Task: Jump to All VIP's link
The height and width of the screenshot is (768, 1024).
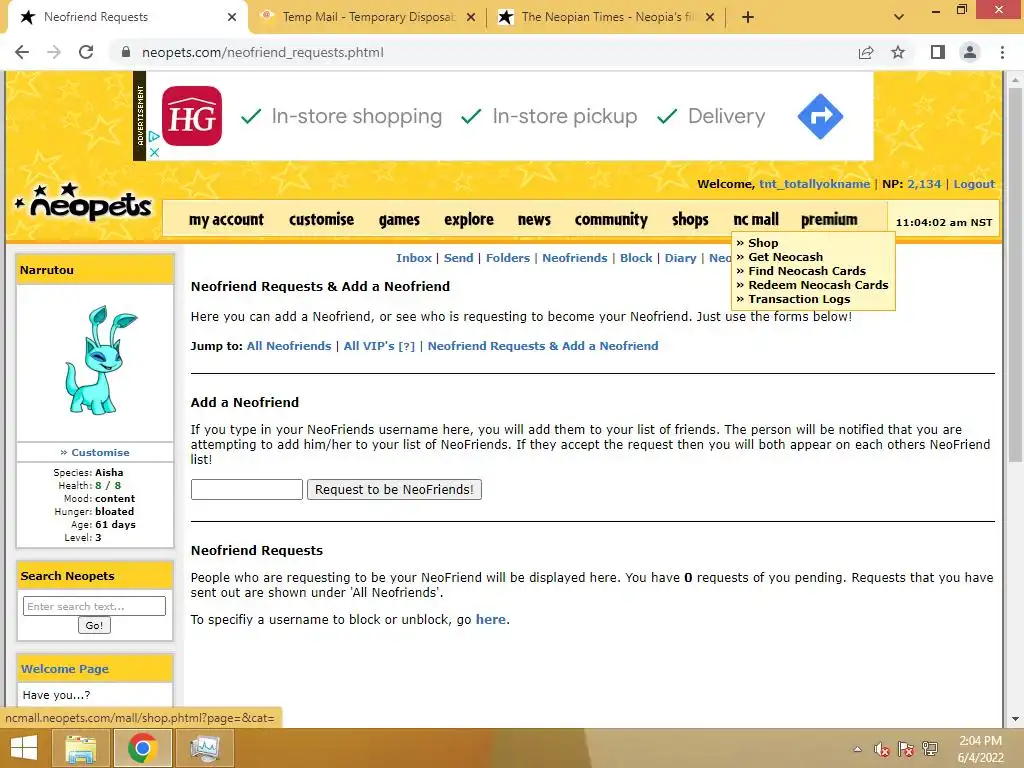Action: pyautogui.click(x=379, y=346)
